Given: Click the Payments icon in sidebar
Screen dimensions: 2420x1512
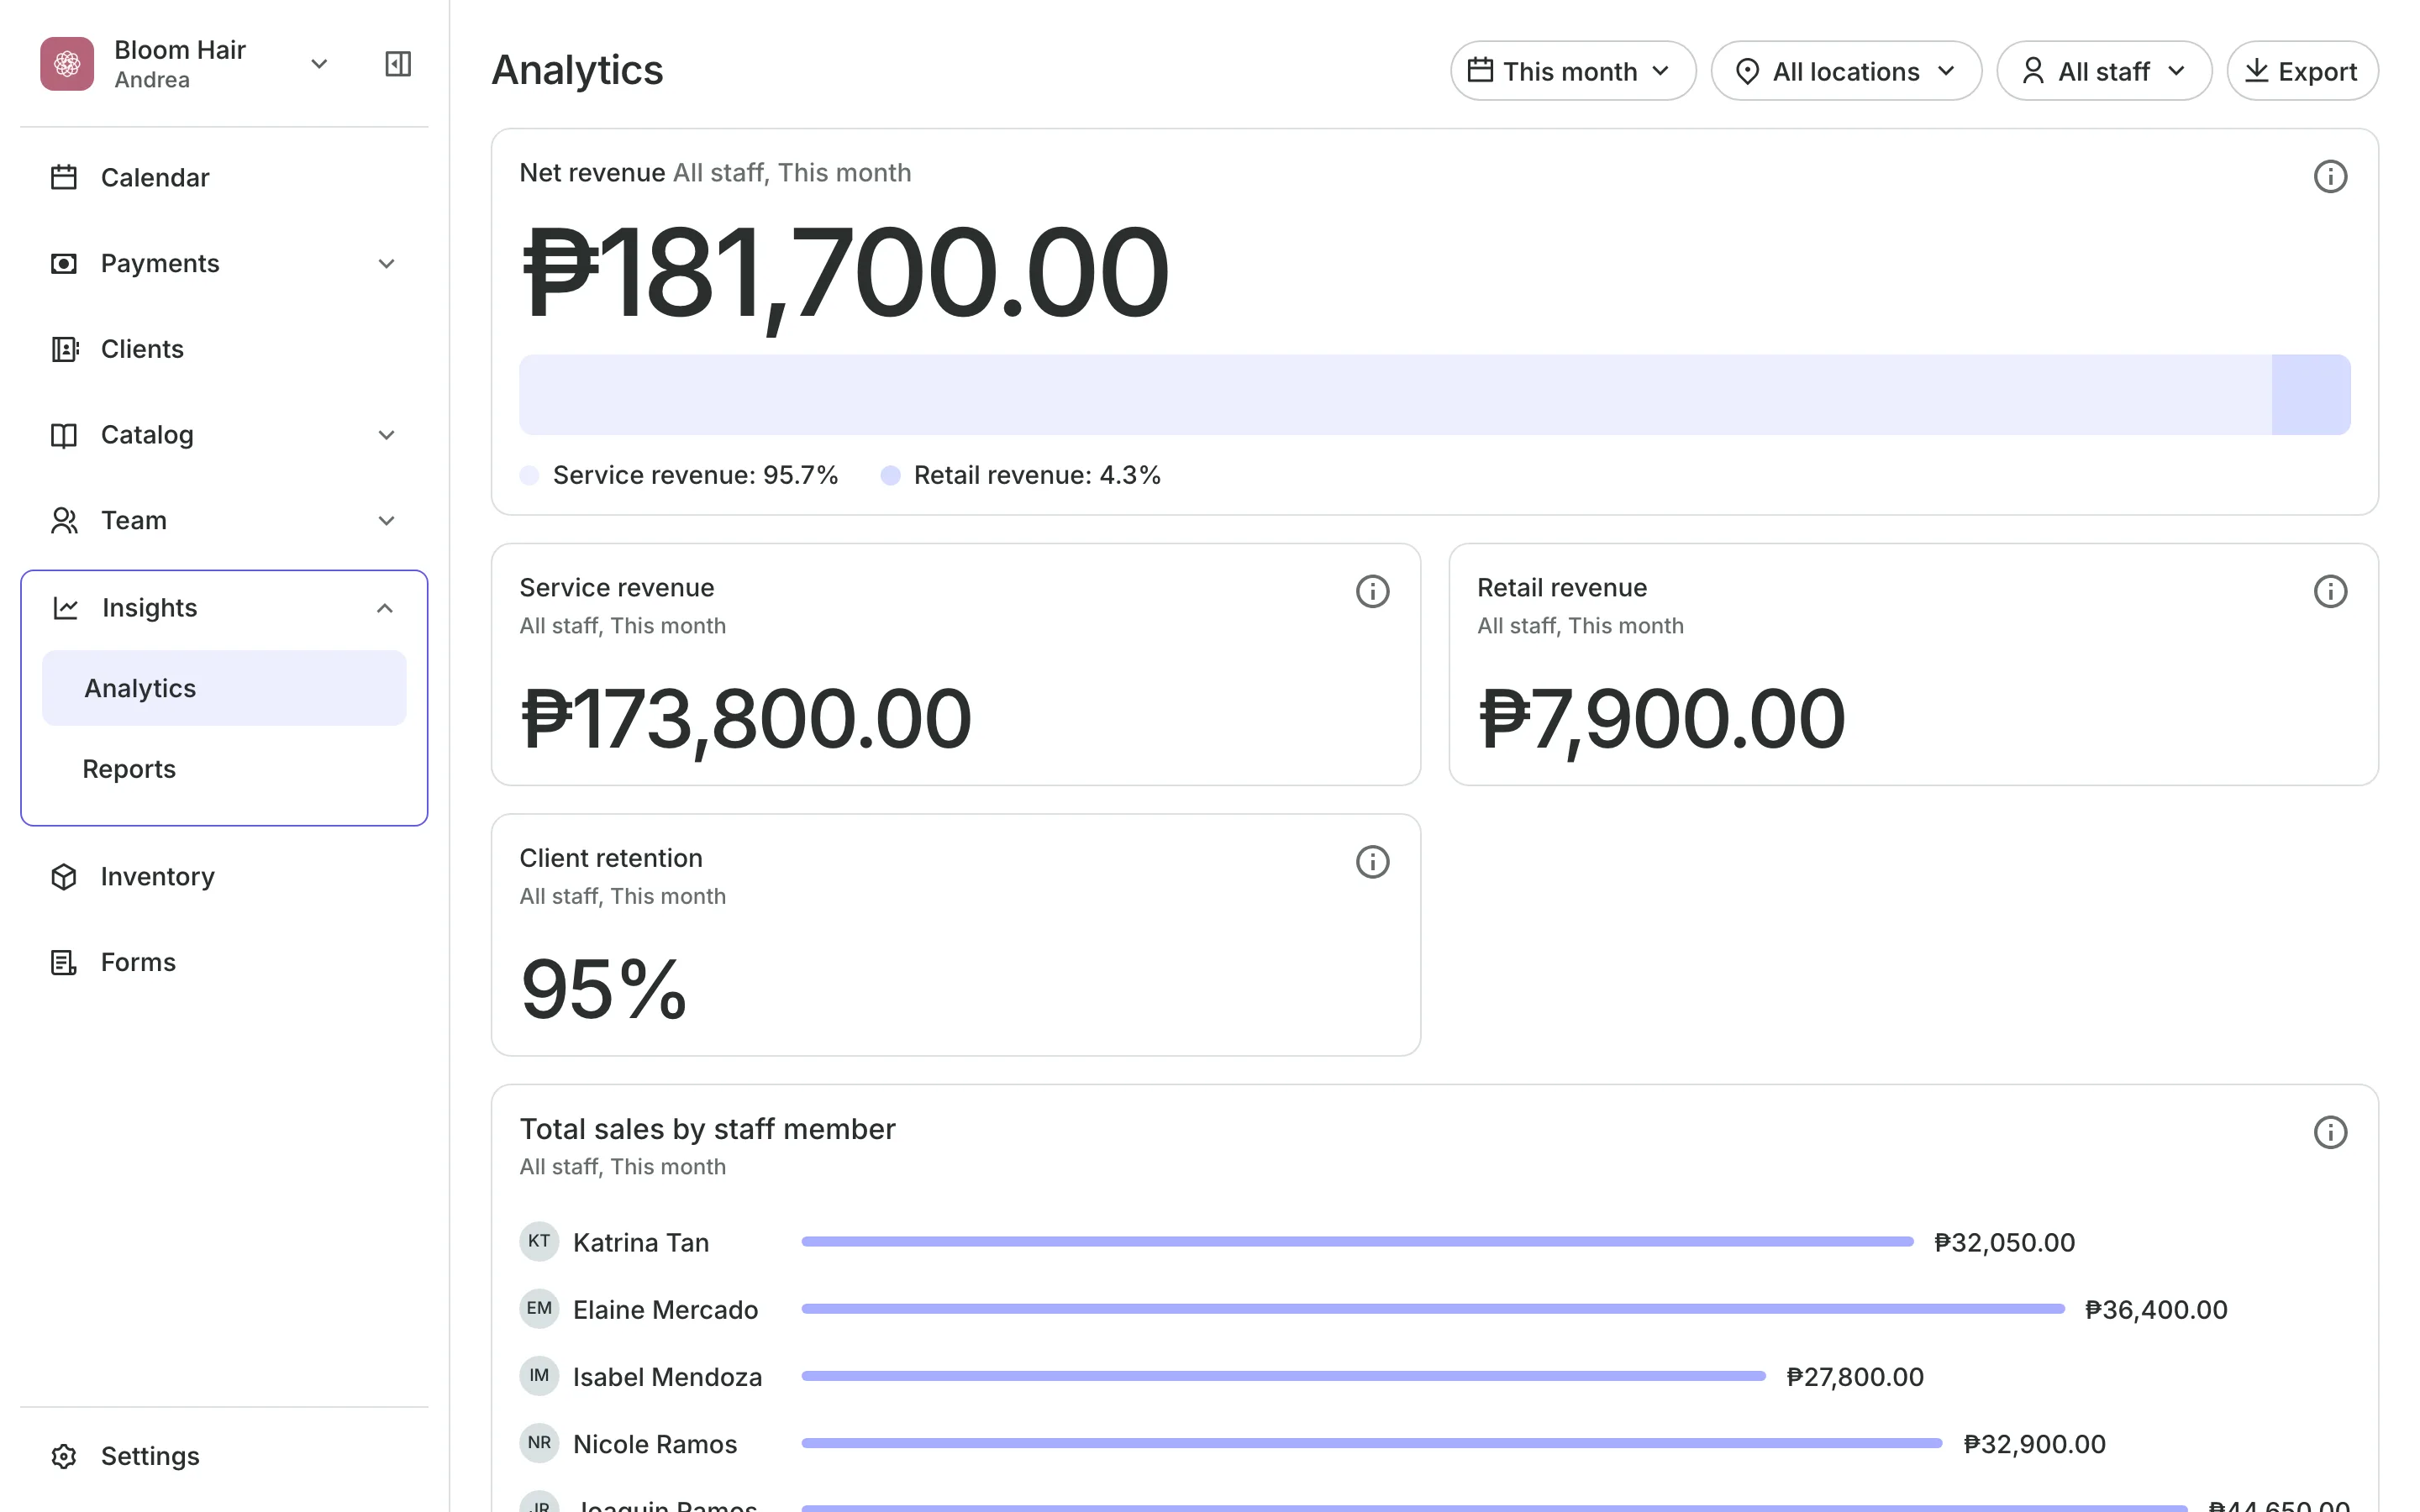Looking at the screenshot, I should (64, 264).
